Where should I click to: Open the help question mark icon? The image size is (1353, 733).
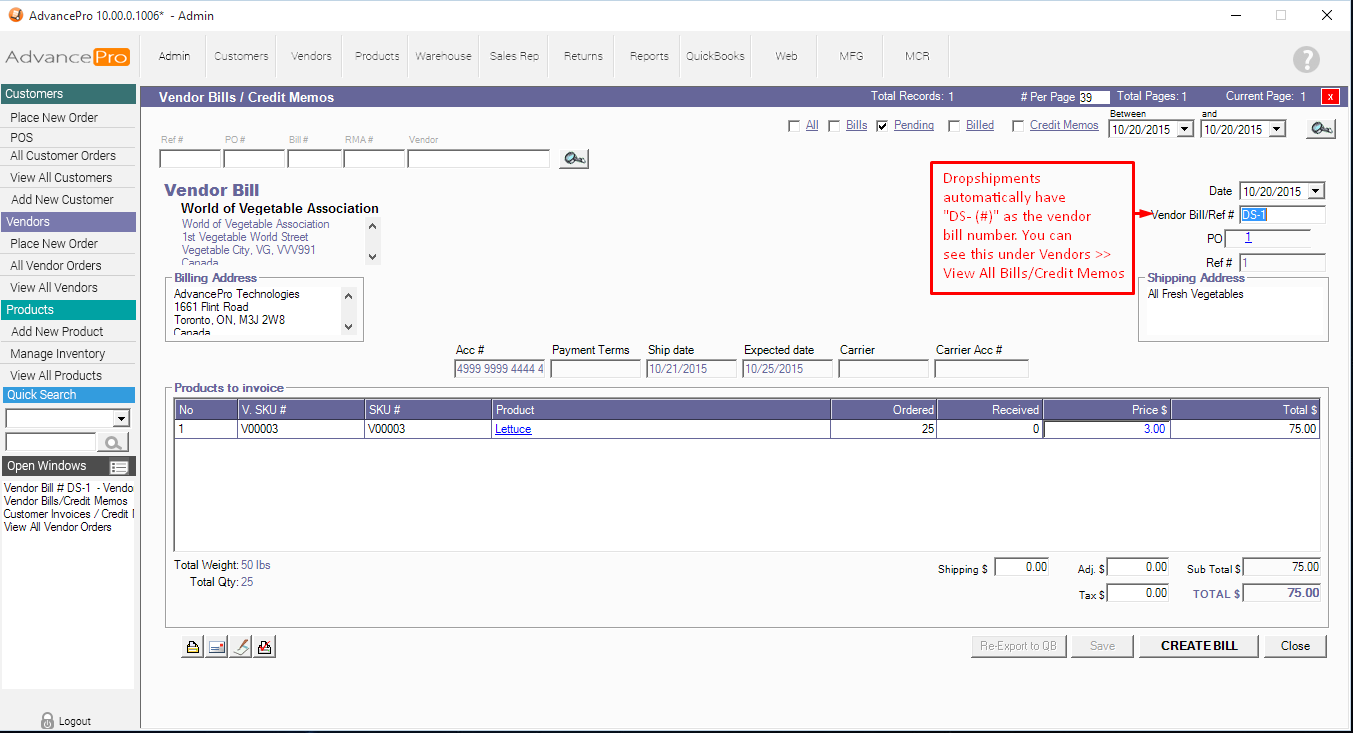(x=1306, y=59)
